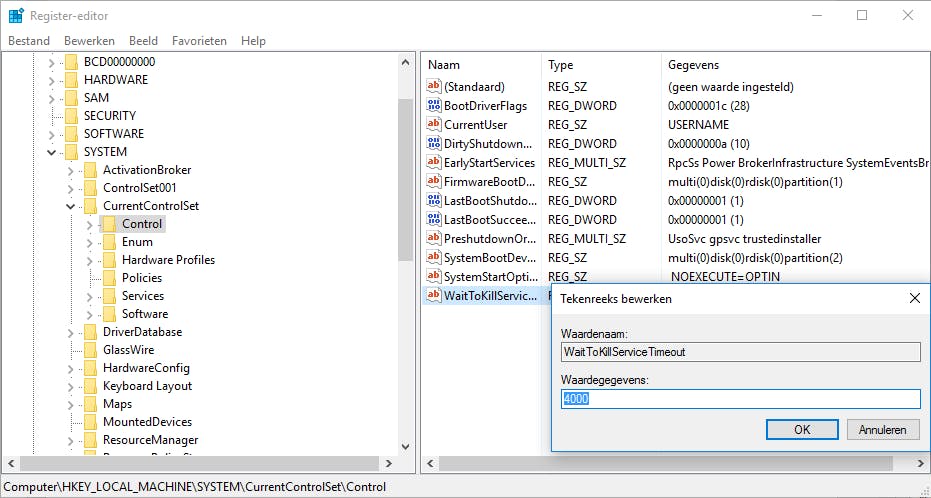Click the values pane scroll left arrow
This screenshot has height=498, width=931.
point(430,464)
